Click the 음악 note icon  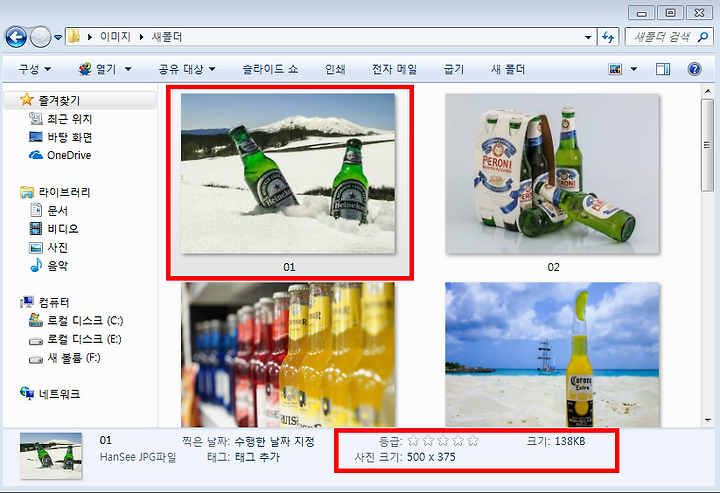point(36,265)
